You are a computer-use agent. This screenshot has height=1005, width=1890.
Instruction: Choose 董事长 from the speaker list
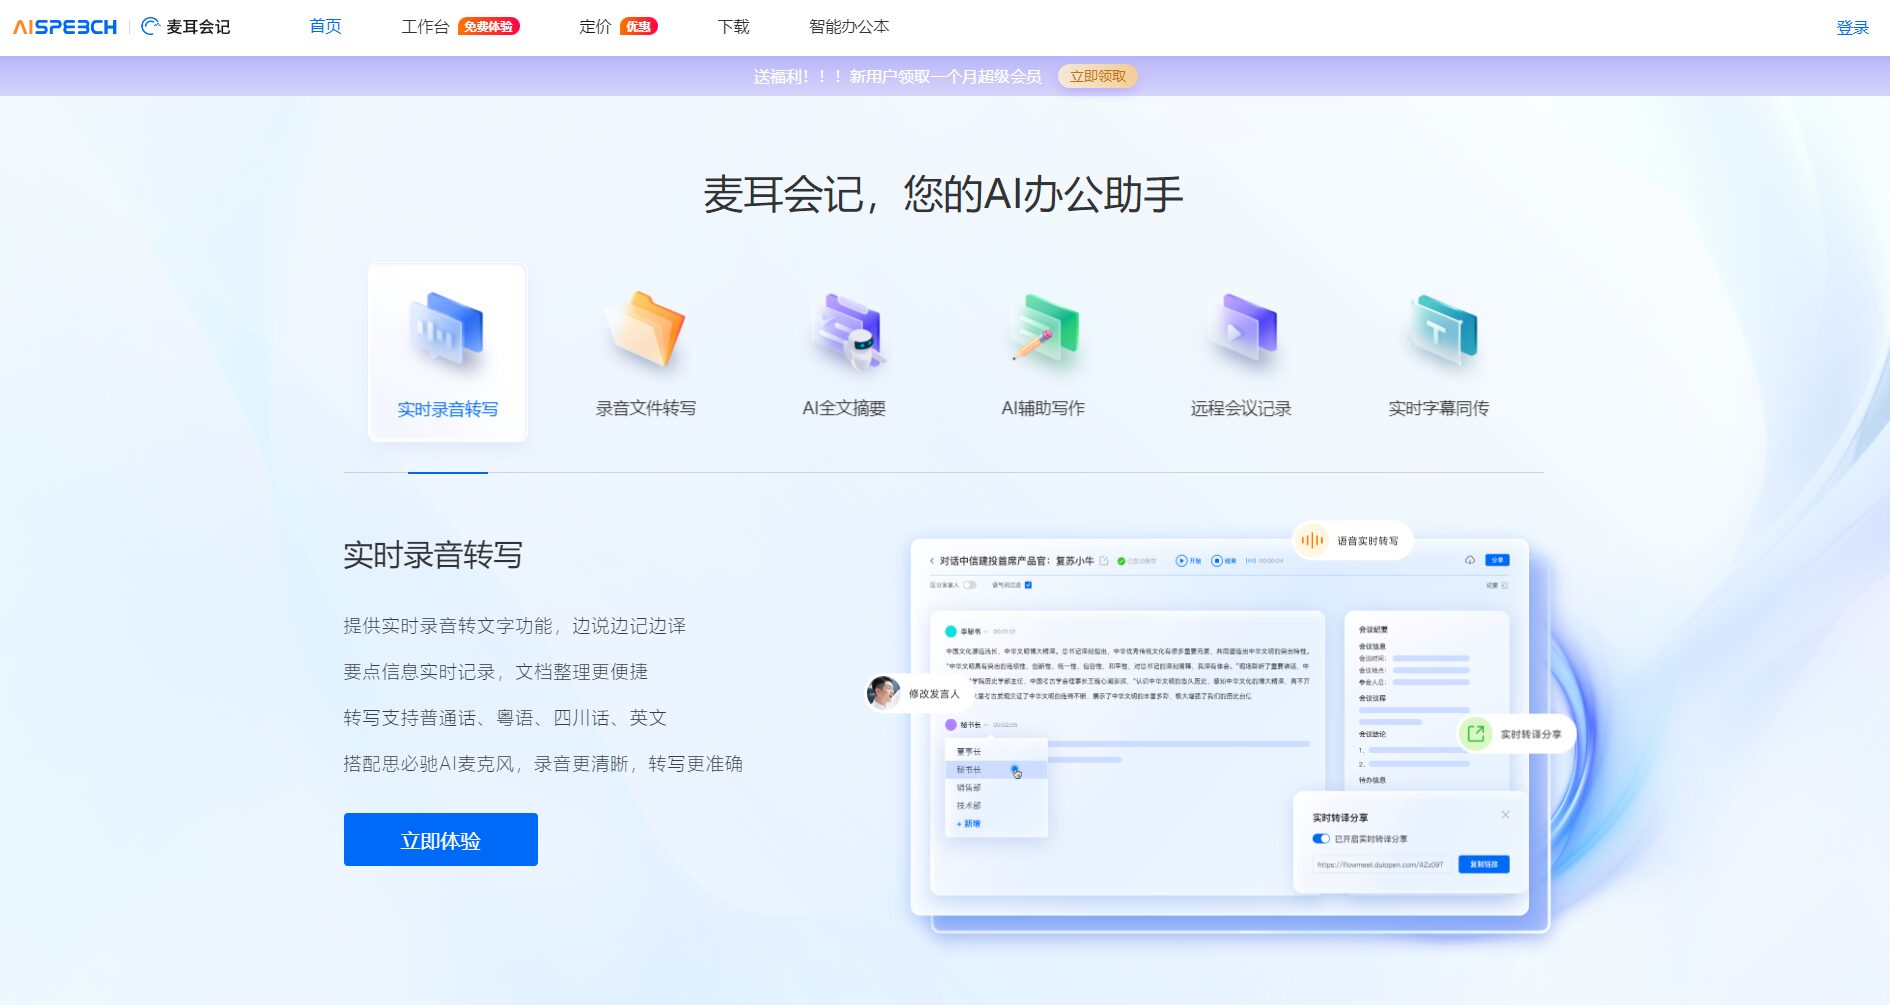(969, 751)
